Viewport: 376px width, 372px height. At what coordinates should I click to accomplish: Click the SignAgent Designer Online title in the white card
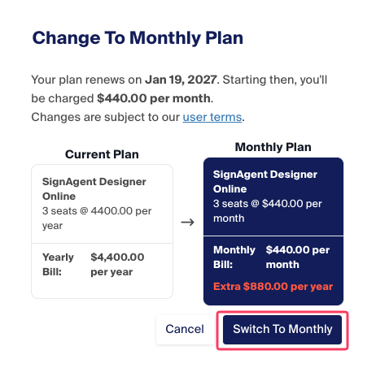[94, 189]
